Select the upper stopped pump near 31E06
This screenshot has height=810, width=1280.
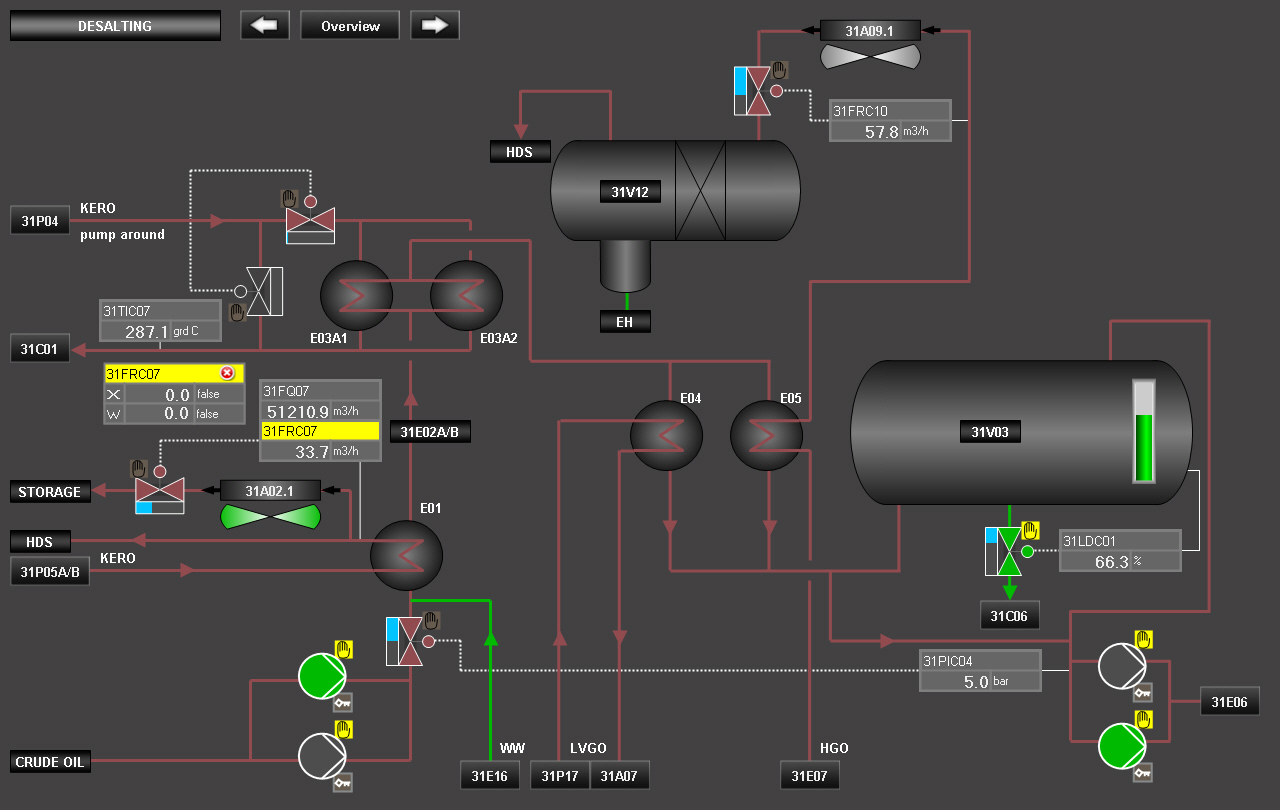[1123, 666]
